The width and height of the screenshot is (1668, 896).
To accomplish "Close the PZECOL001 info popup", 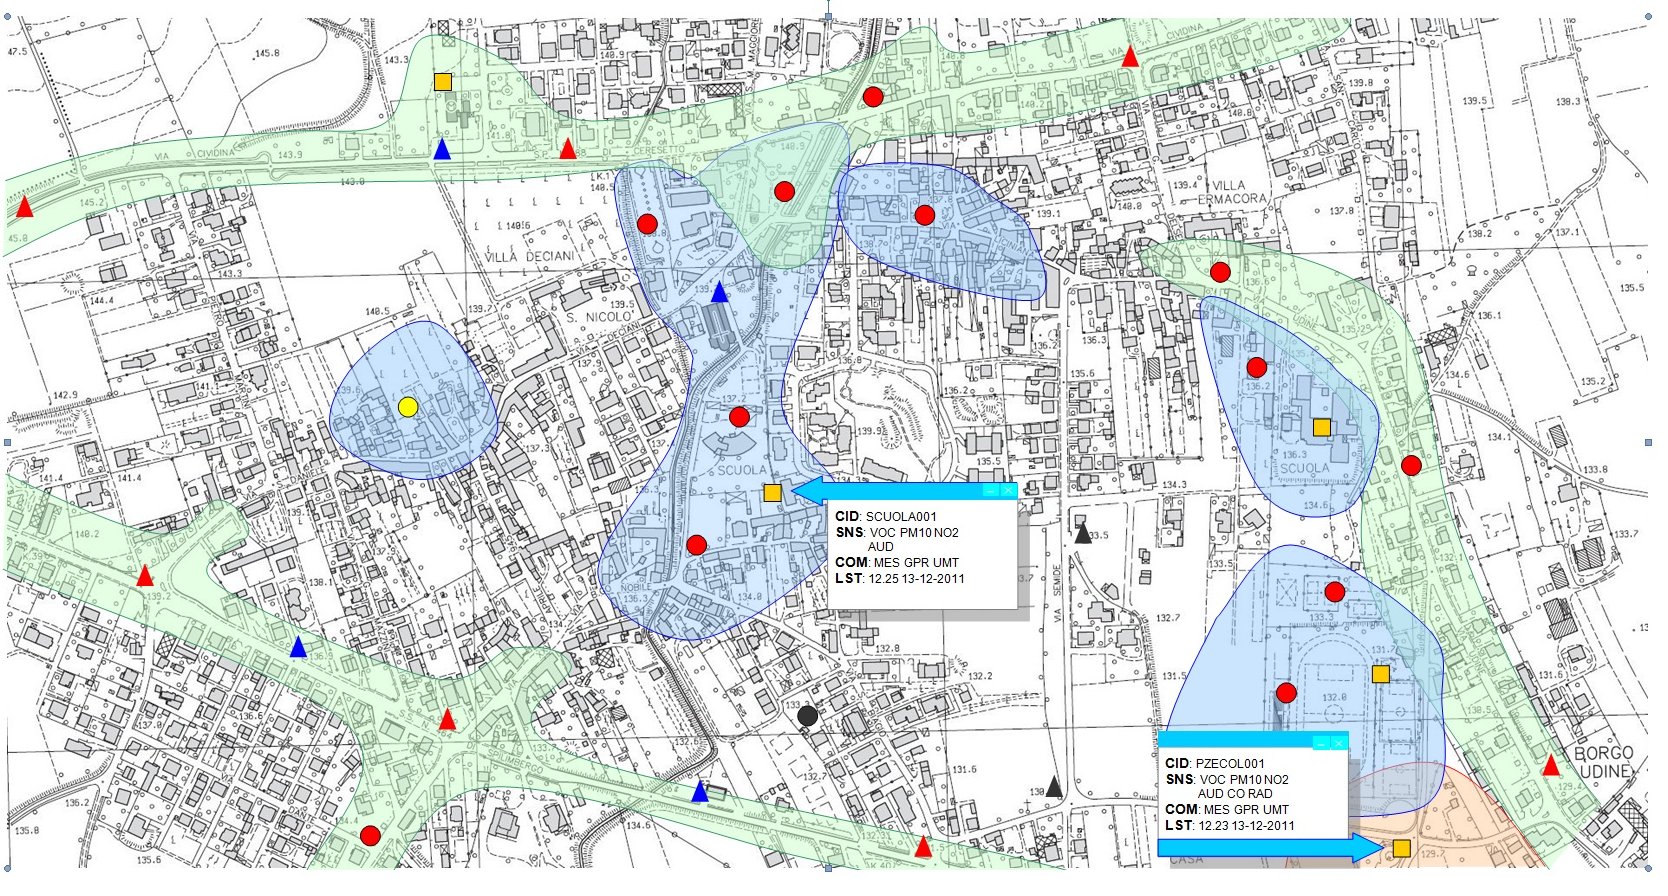I will 1339,743.
